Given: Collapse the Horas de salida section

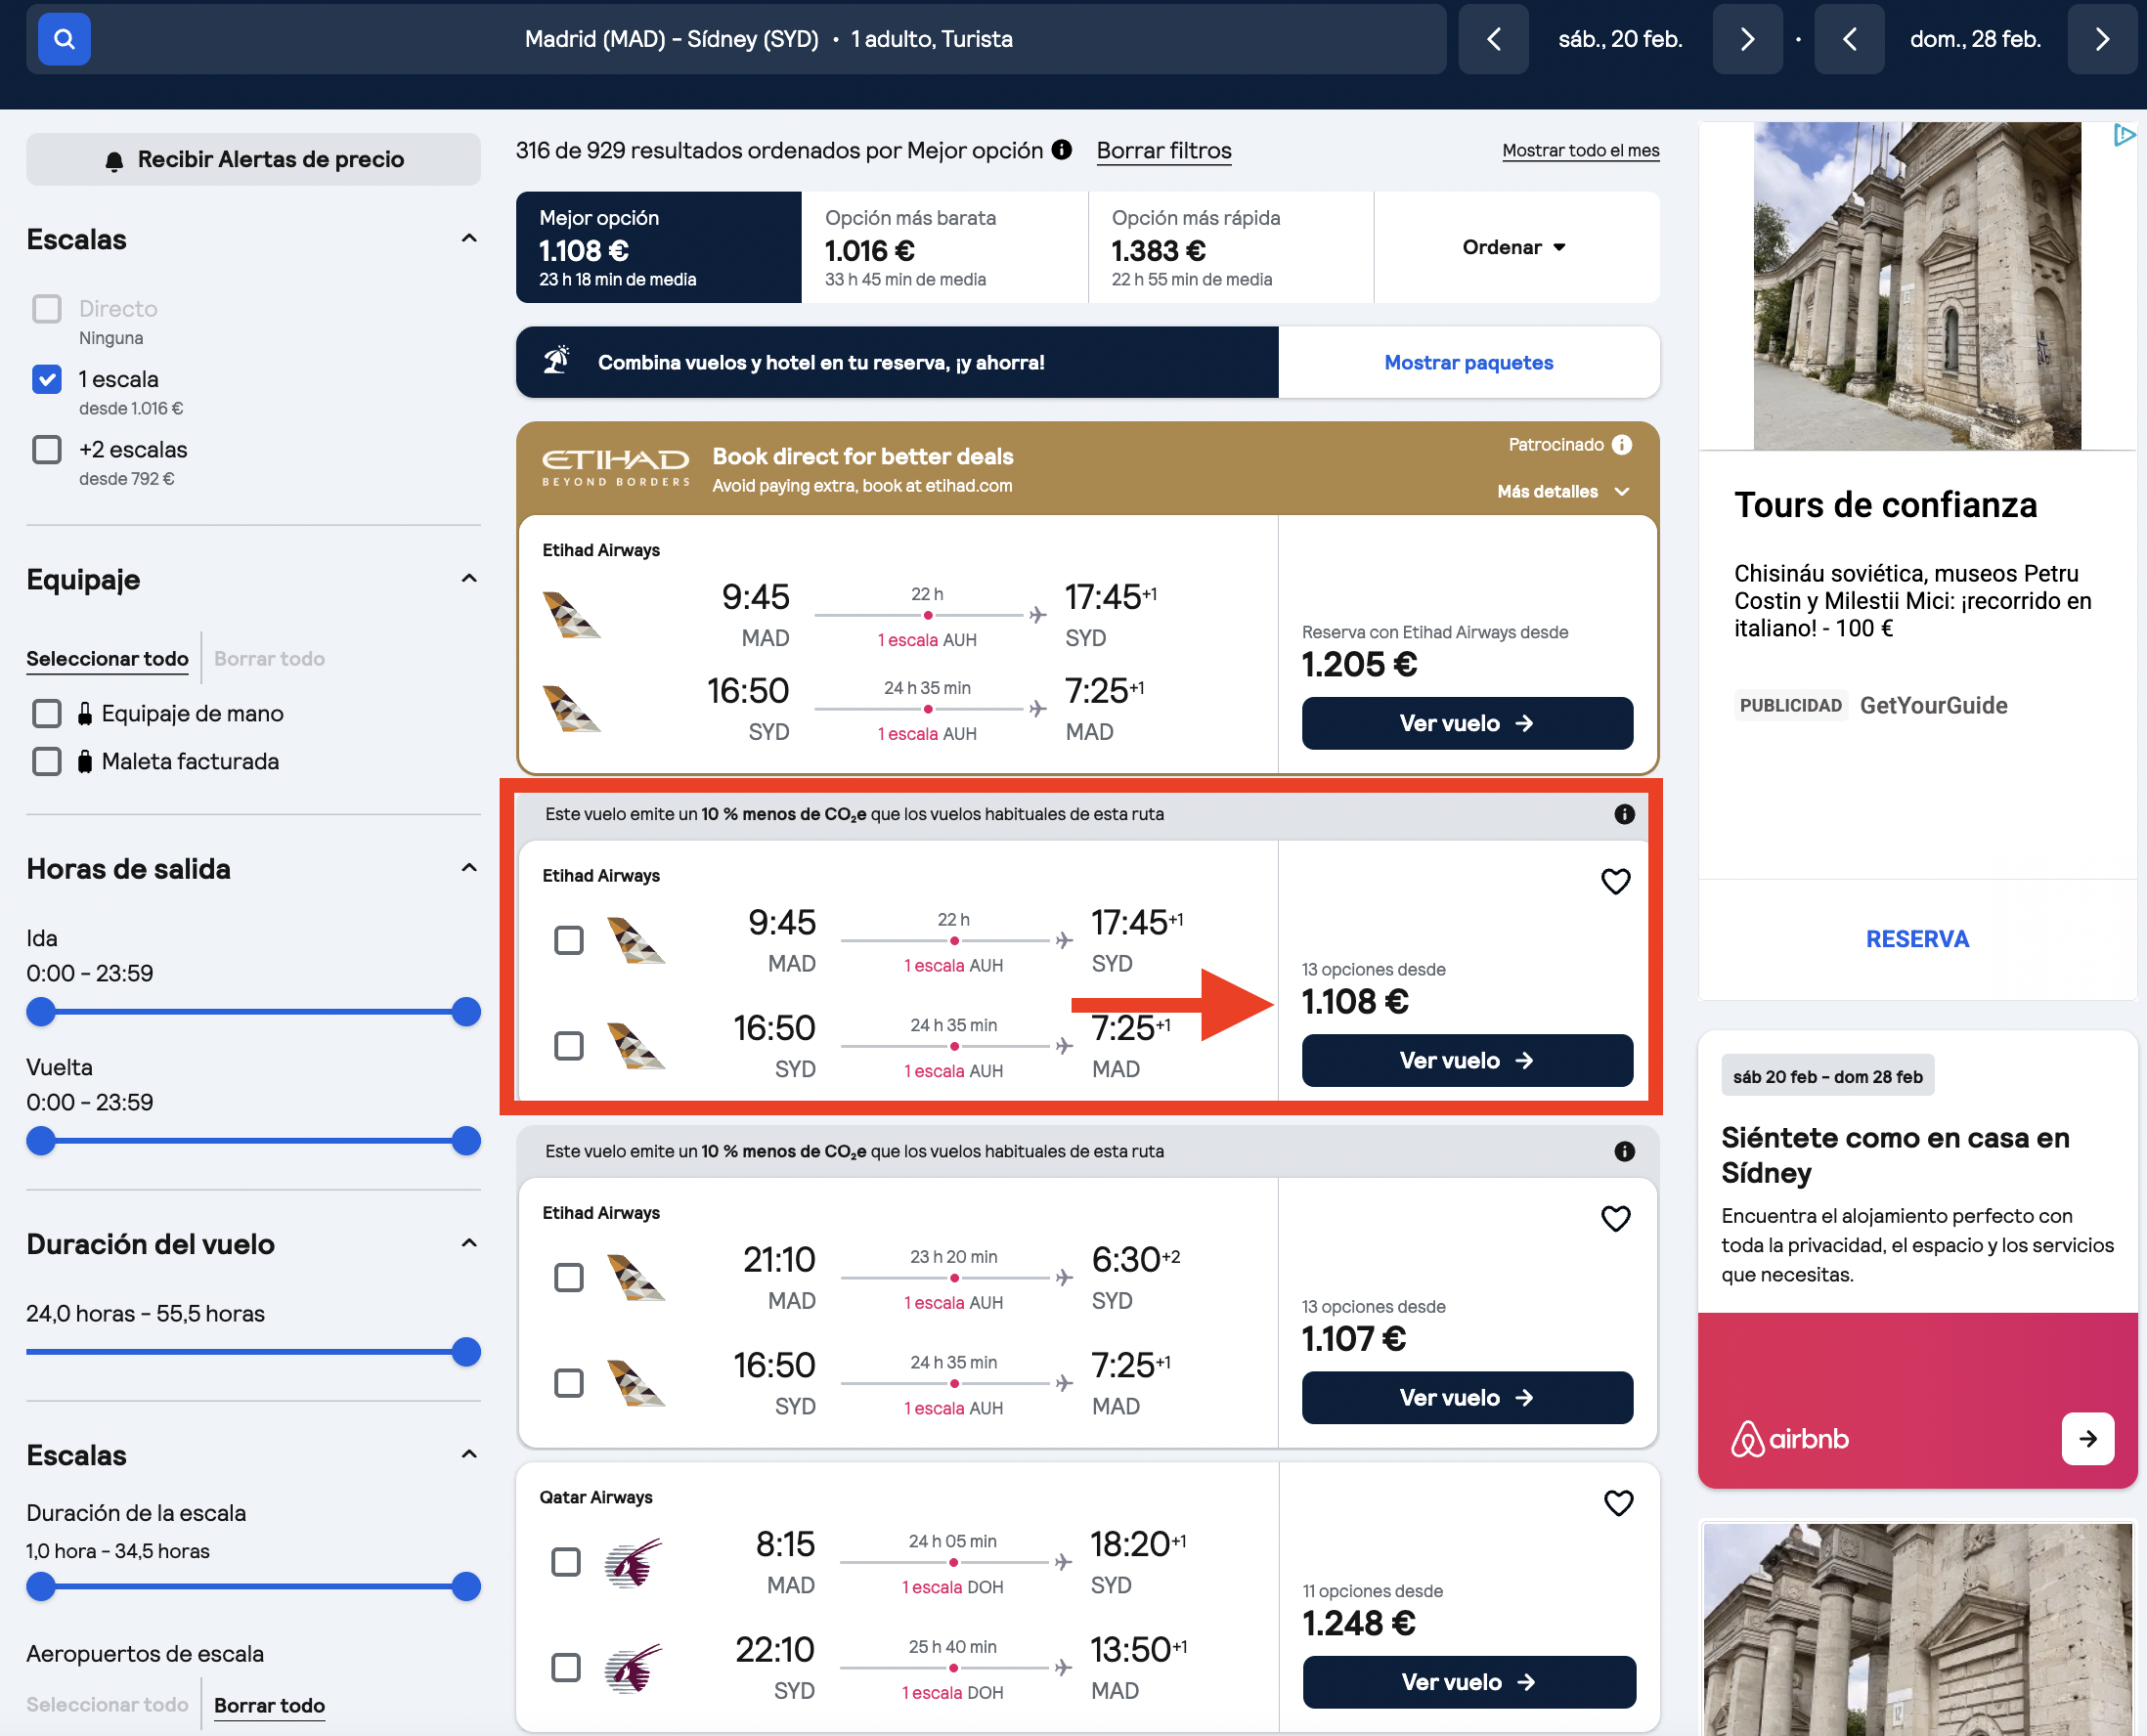Looking at the screenshot, I should tap(469, 867).
